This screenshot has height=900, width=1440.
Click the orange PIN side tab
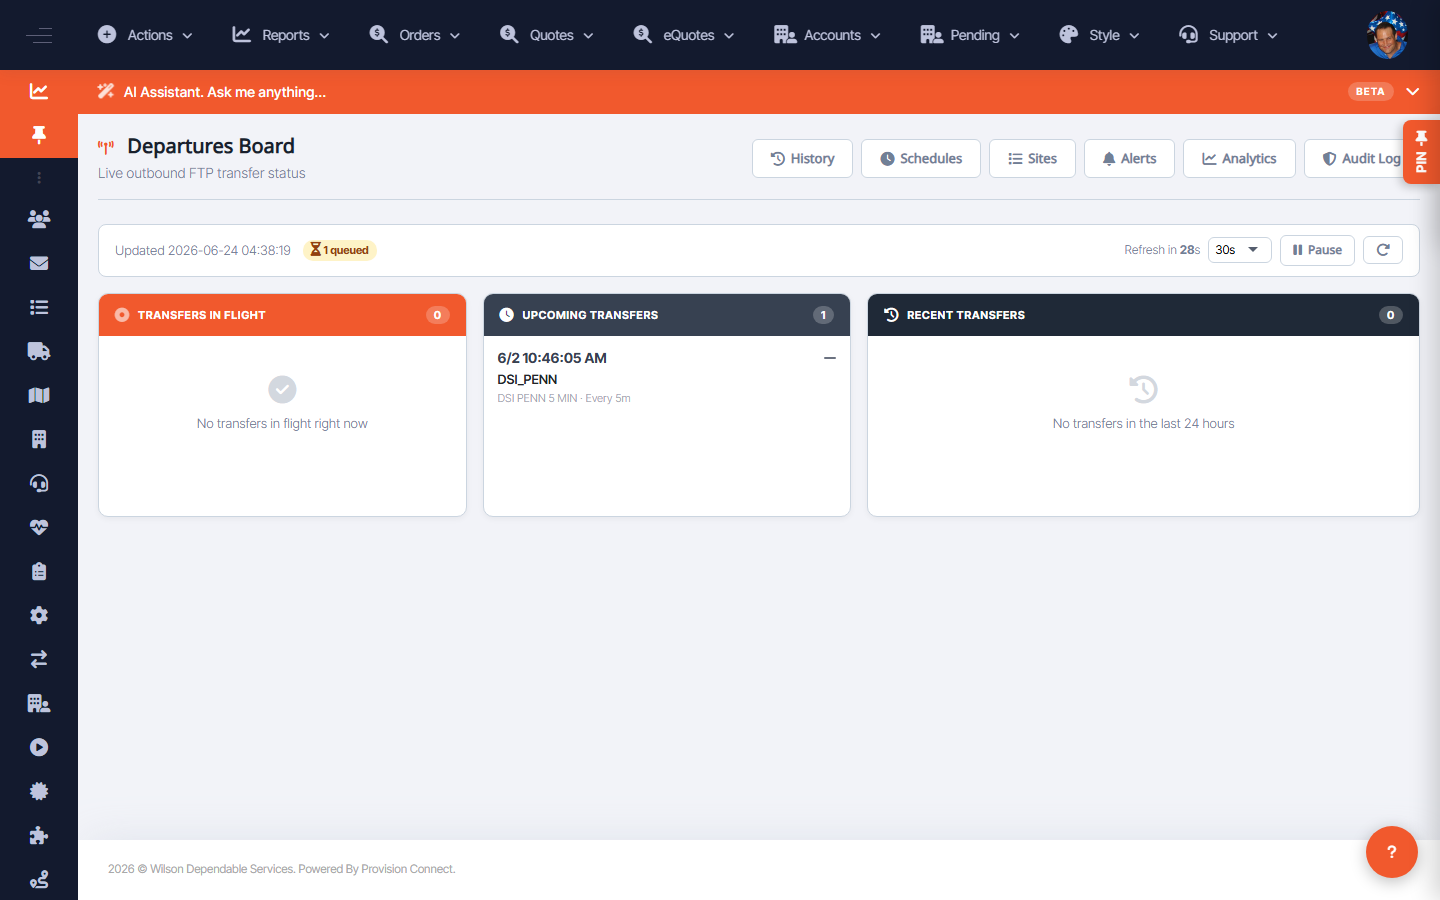[x=1421, y=152]
